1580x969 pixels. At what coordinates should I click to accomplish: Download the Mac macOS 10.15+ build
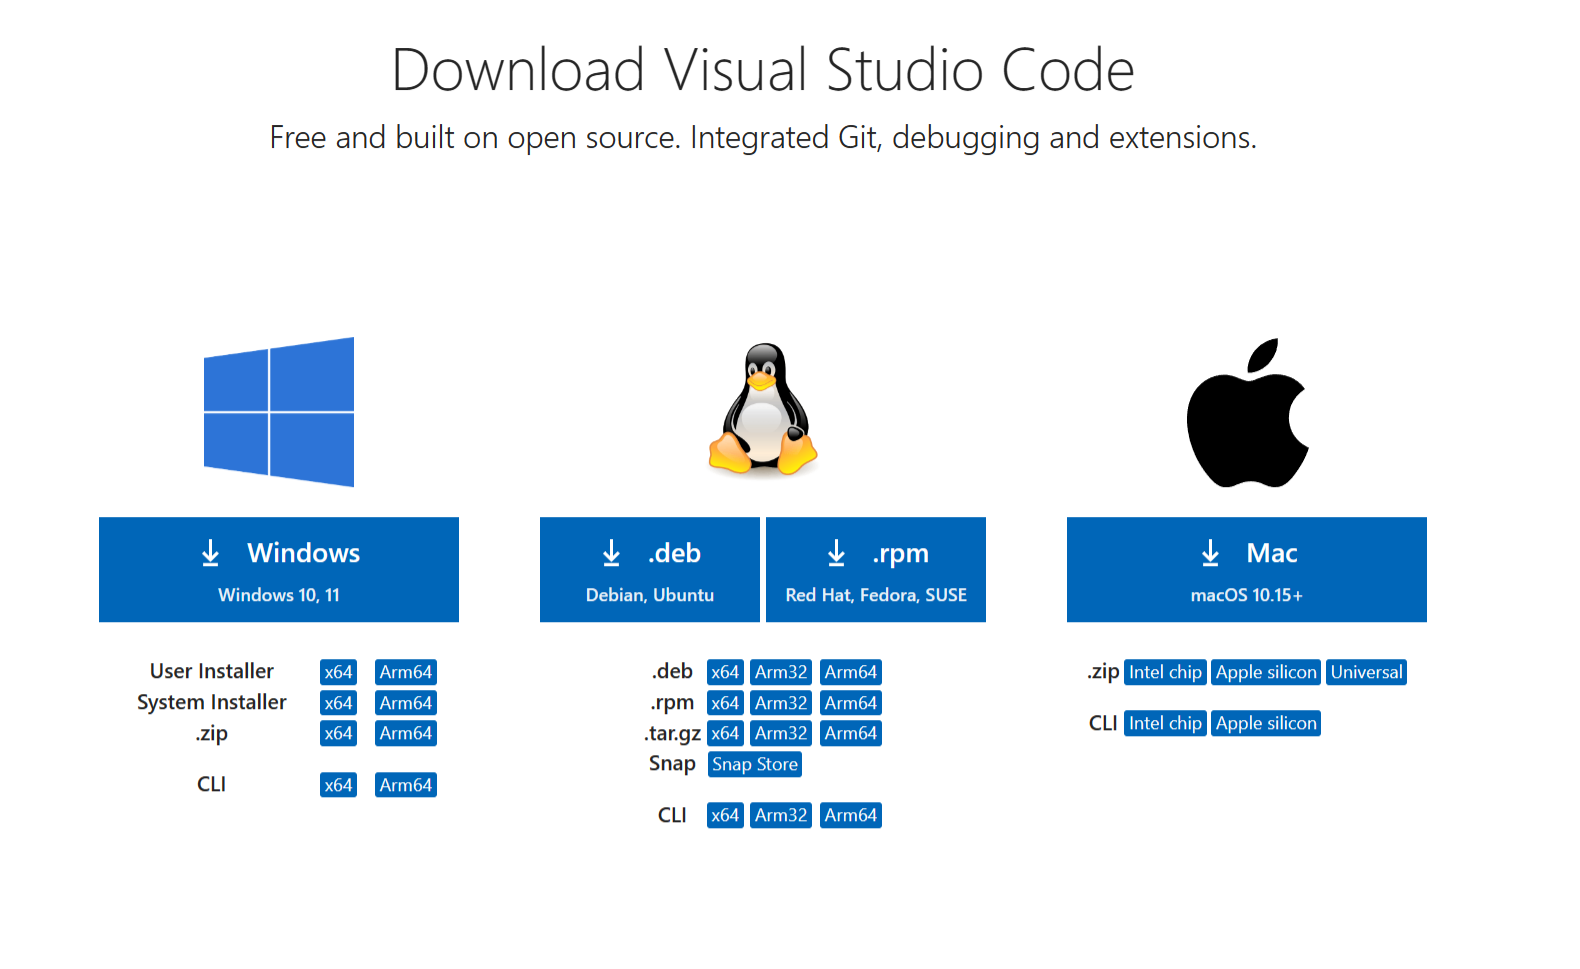[1247, 569]
